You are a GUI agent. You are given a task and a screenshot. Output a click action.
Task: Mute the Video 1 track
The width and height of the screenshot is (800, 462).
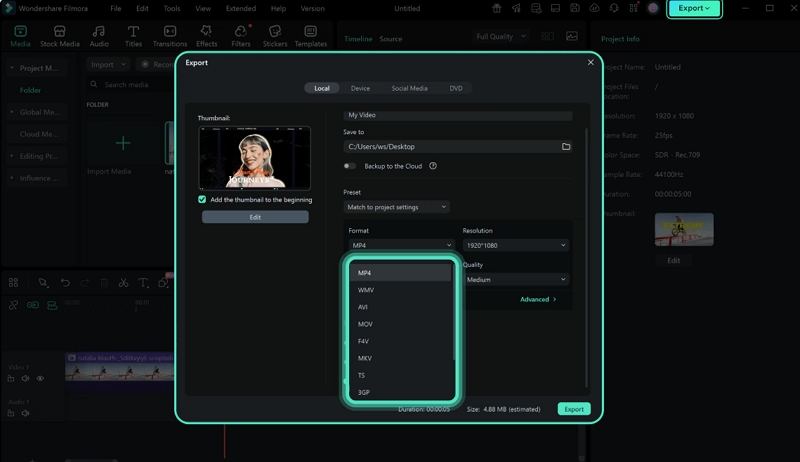pyautogui.click(x=26, y=378)
